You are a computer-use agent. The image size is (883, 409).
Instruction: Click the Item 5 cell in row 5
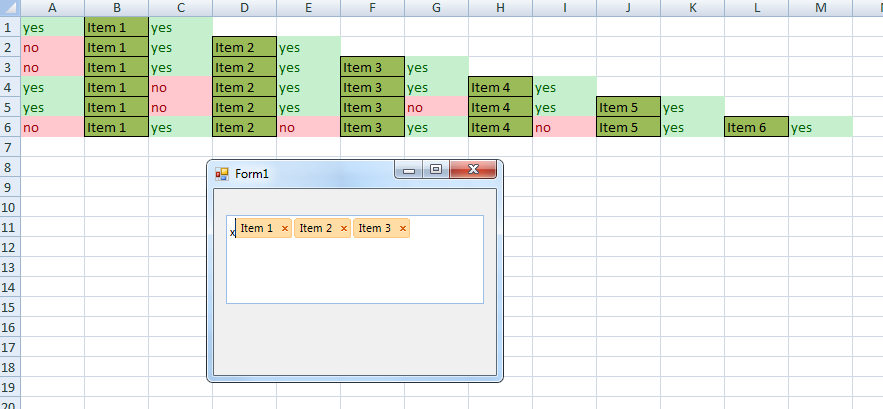628,107
